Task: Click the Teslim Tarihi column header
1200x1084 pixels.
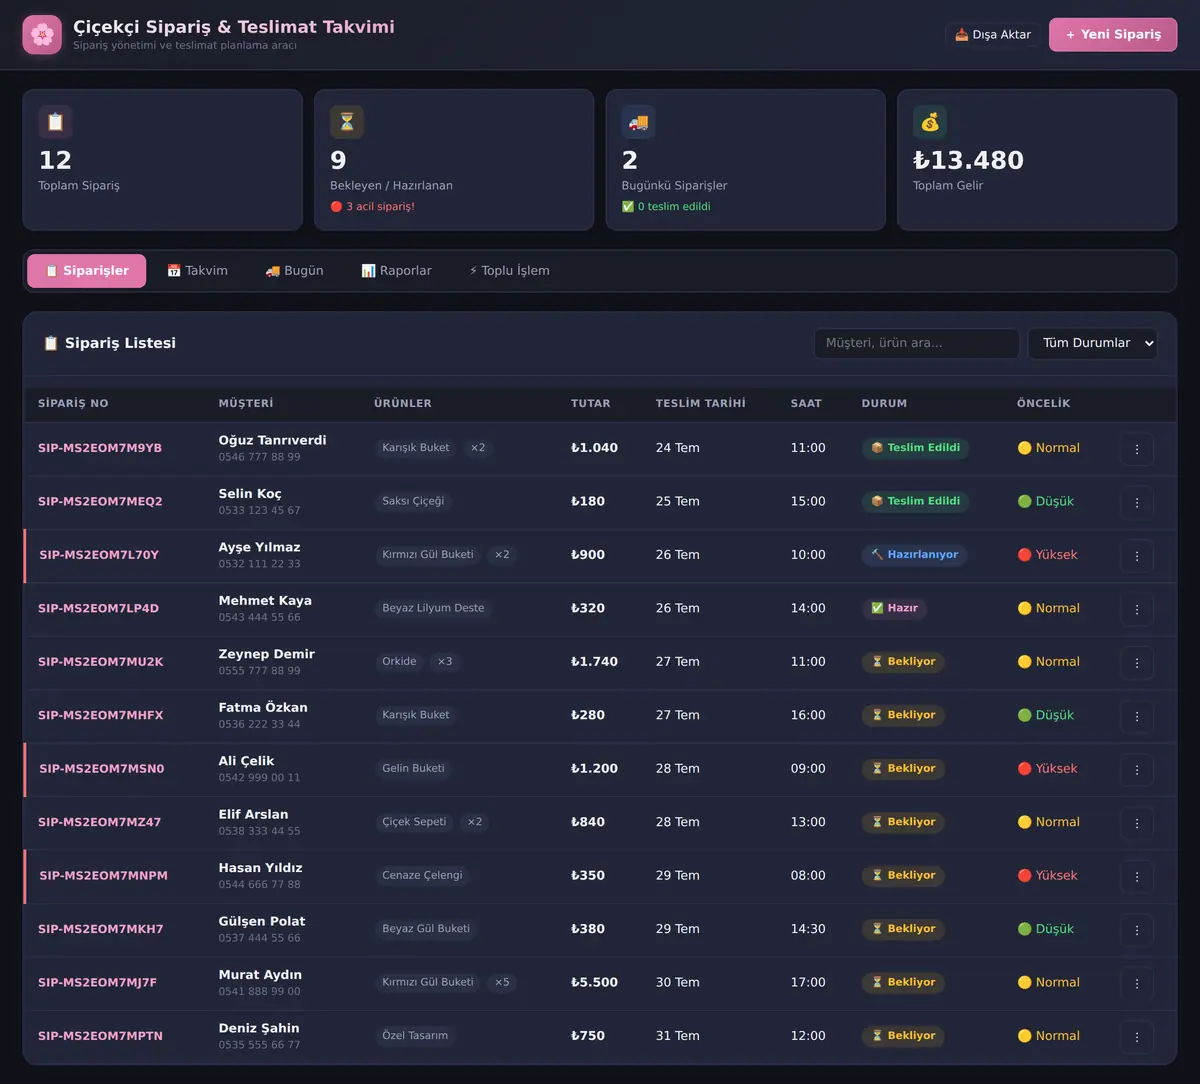Action: tap(701, 404)
